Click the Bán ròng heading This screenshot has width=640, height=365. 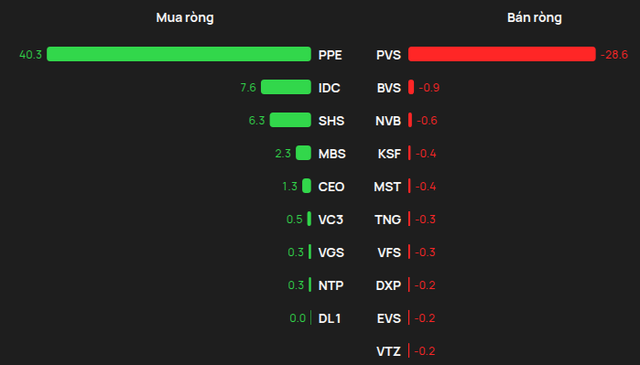[x=534, y=18]
